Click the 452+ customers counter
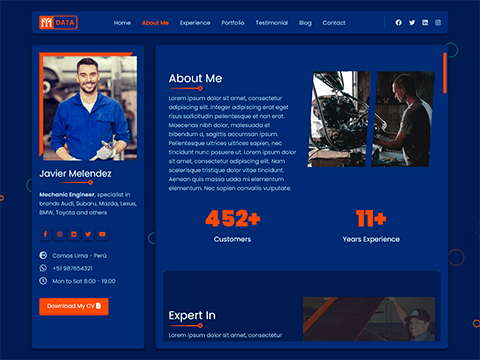The image size is (480, 360). point(233,219)
